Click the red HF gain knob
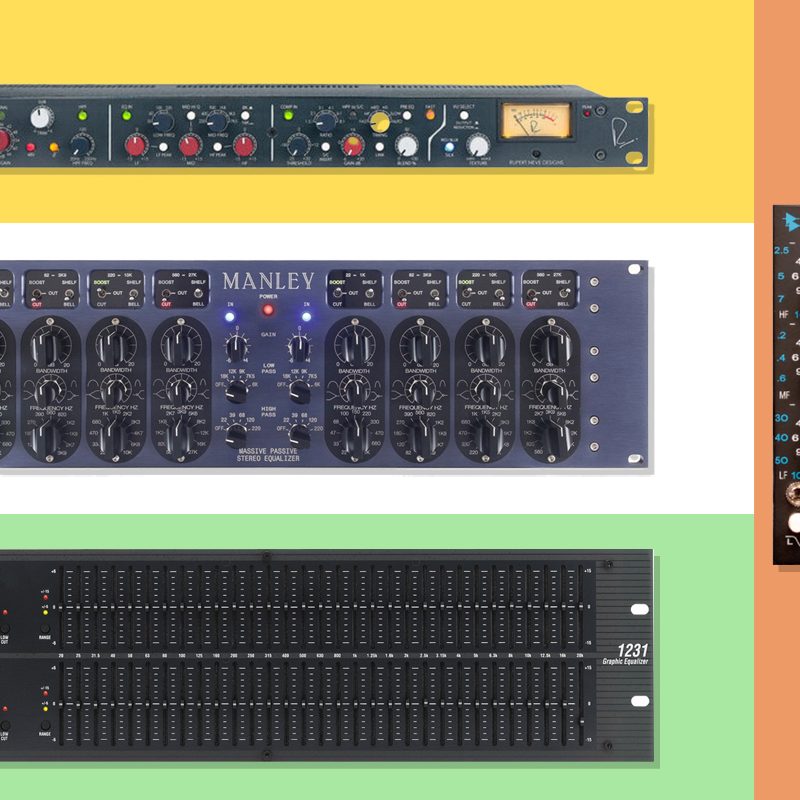The height and width of the screenshot is (800, 800). (242, 148)
